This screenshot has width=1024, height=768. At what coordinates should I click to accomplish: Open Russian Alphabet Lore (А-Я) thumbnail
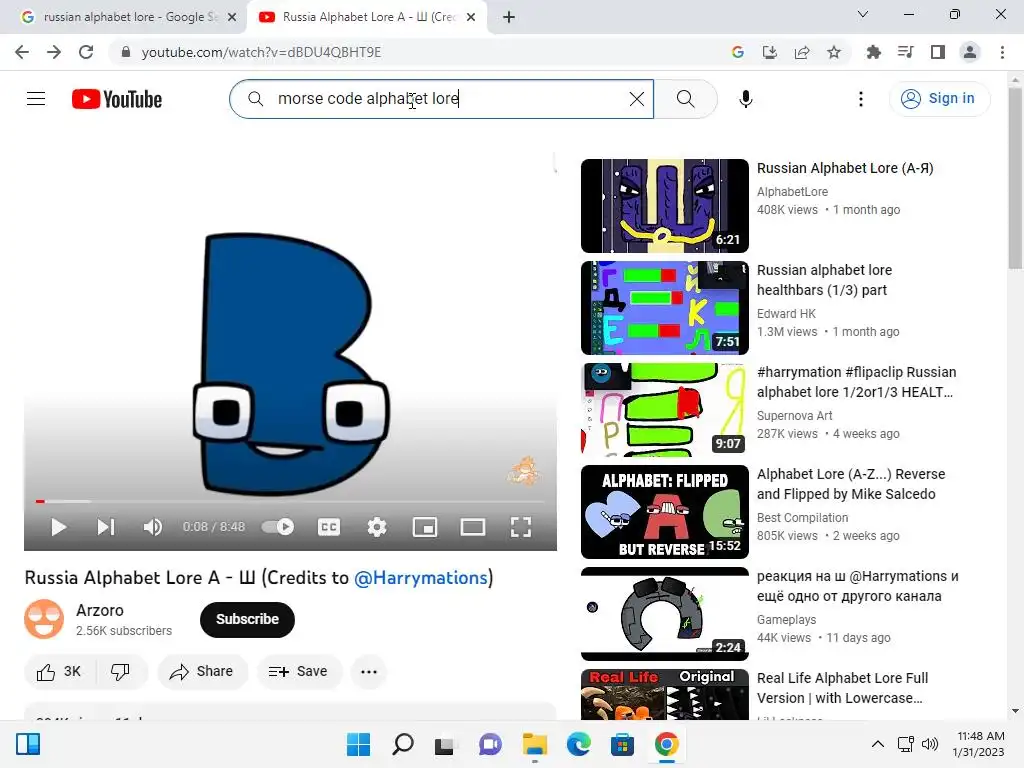pyautogui.click(x=665, y=206)
